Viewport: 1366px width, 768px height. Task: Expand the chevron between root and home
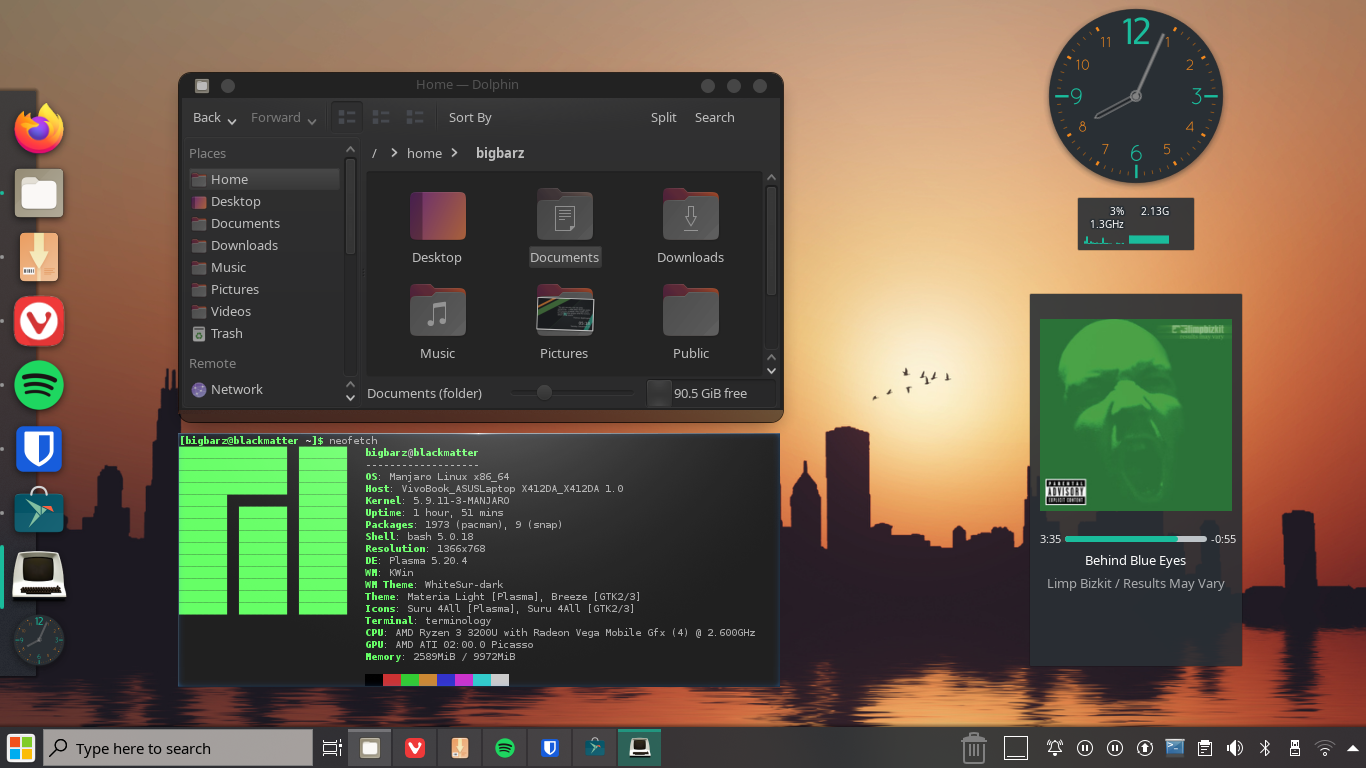click(394, 153)
